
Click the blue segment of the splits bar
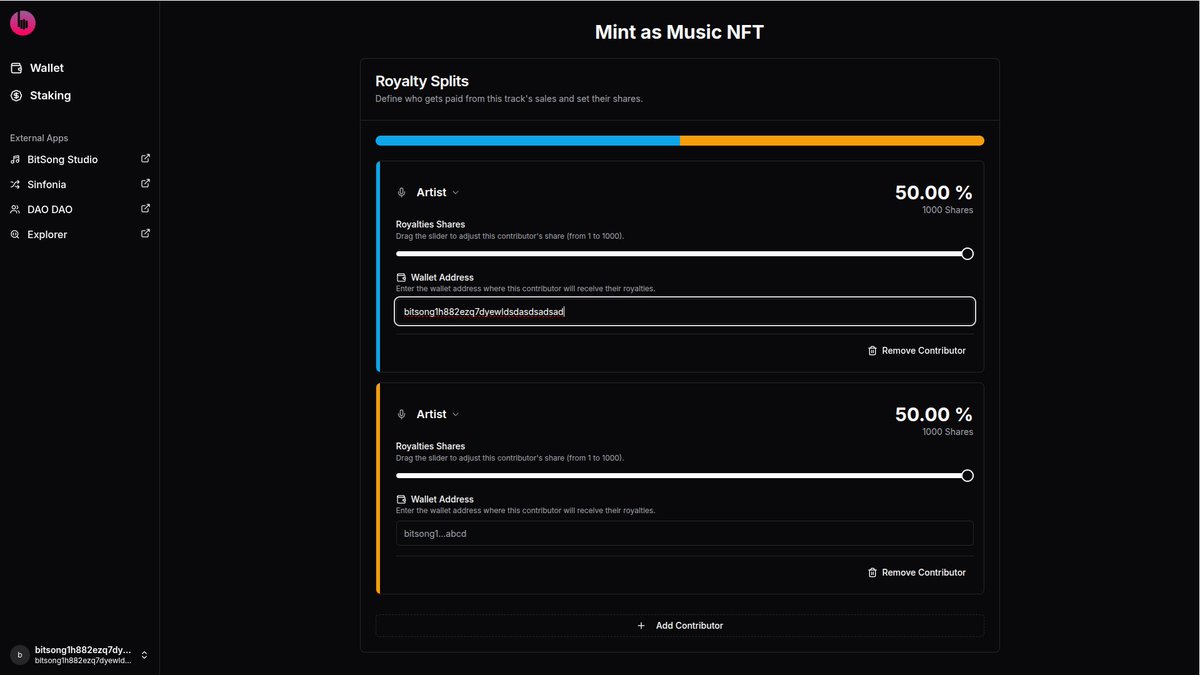pos(528,141)
